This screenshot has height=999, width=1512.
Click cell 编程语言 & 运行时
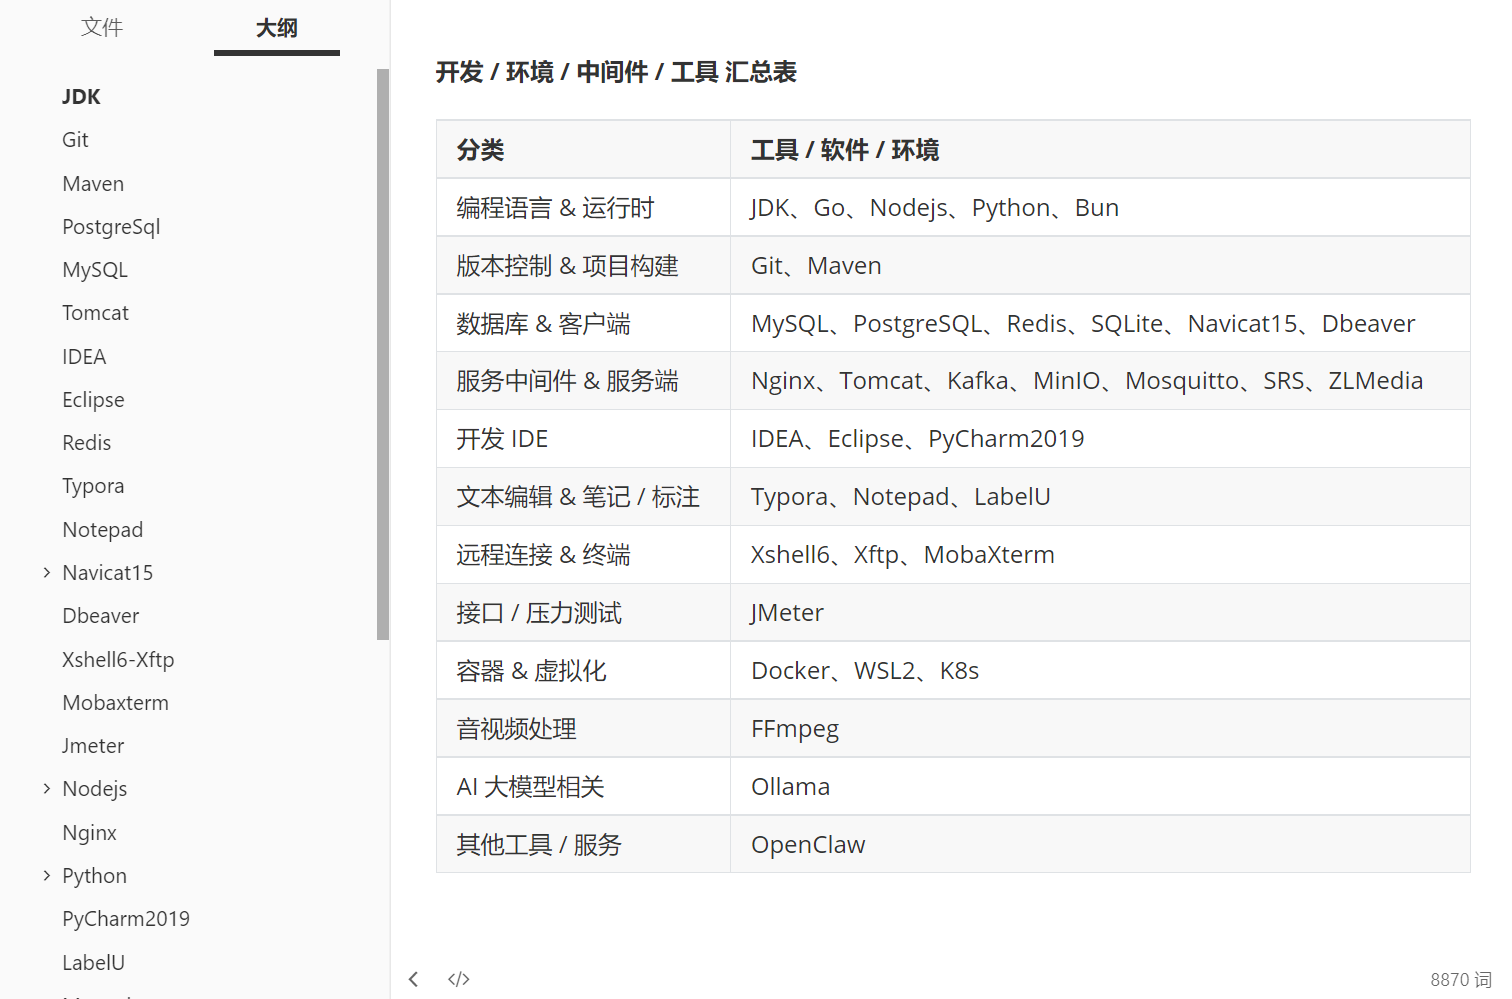(584, 208)
